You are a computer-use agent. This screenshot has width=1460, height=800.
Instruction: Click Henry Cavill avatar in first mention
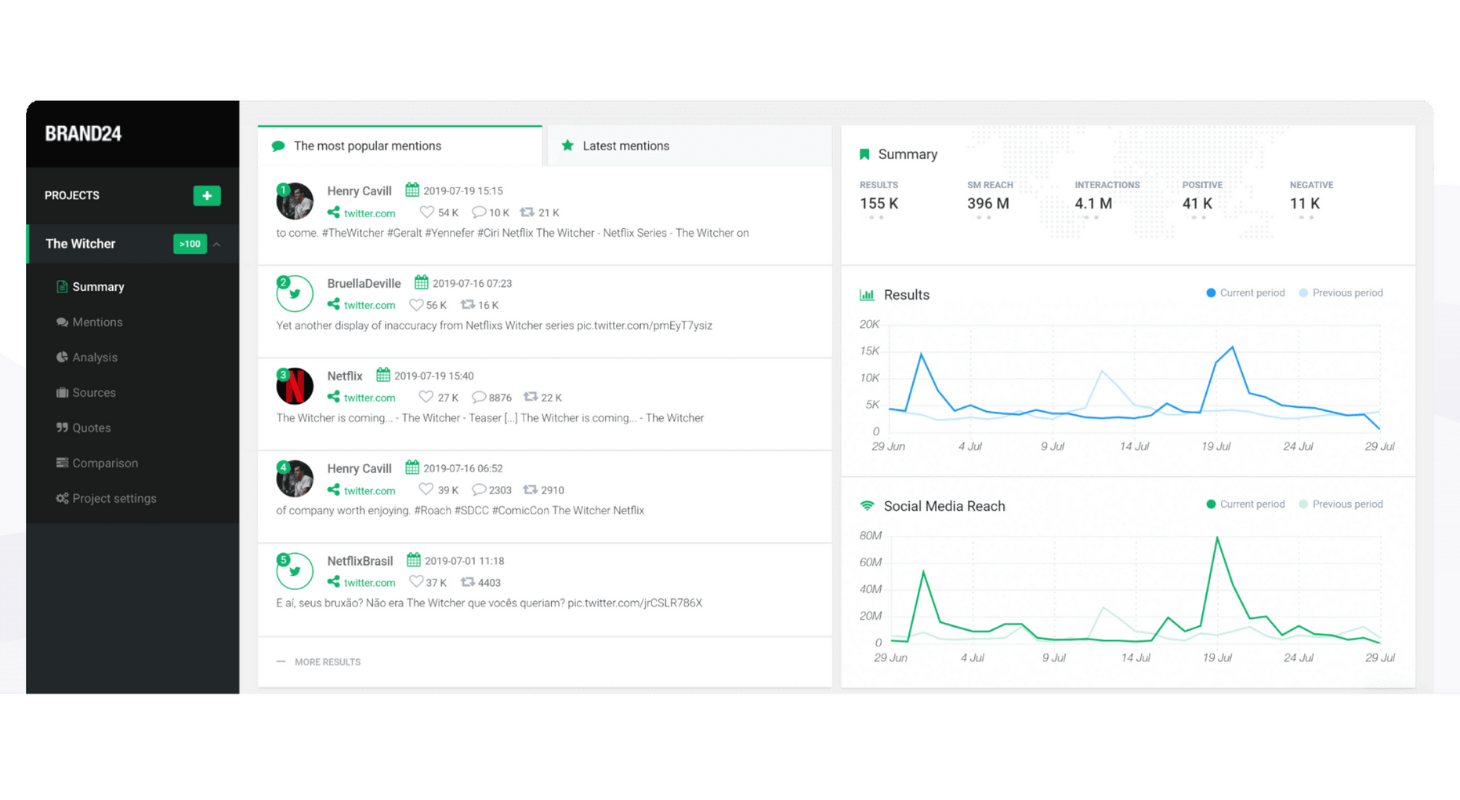tap(295, 201)
